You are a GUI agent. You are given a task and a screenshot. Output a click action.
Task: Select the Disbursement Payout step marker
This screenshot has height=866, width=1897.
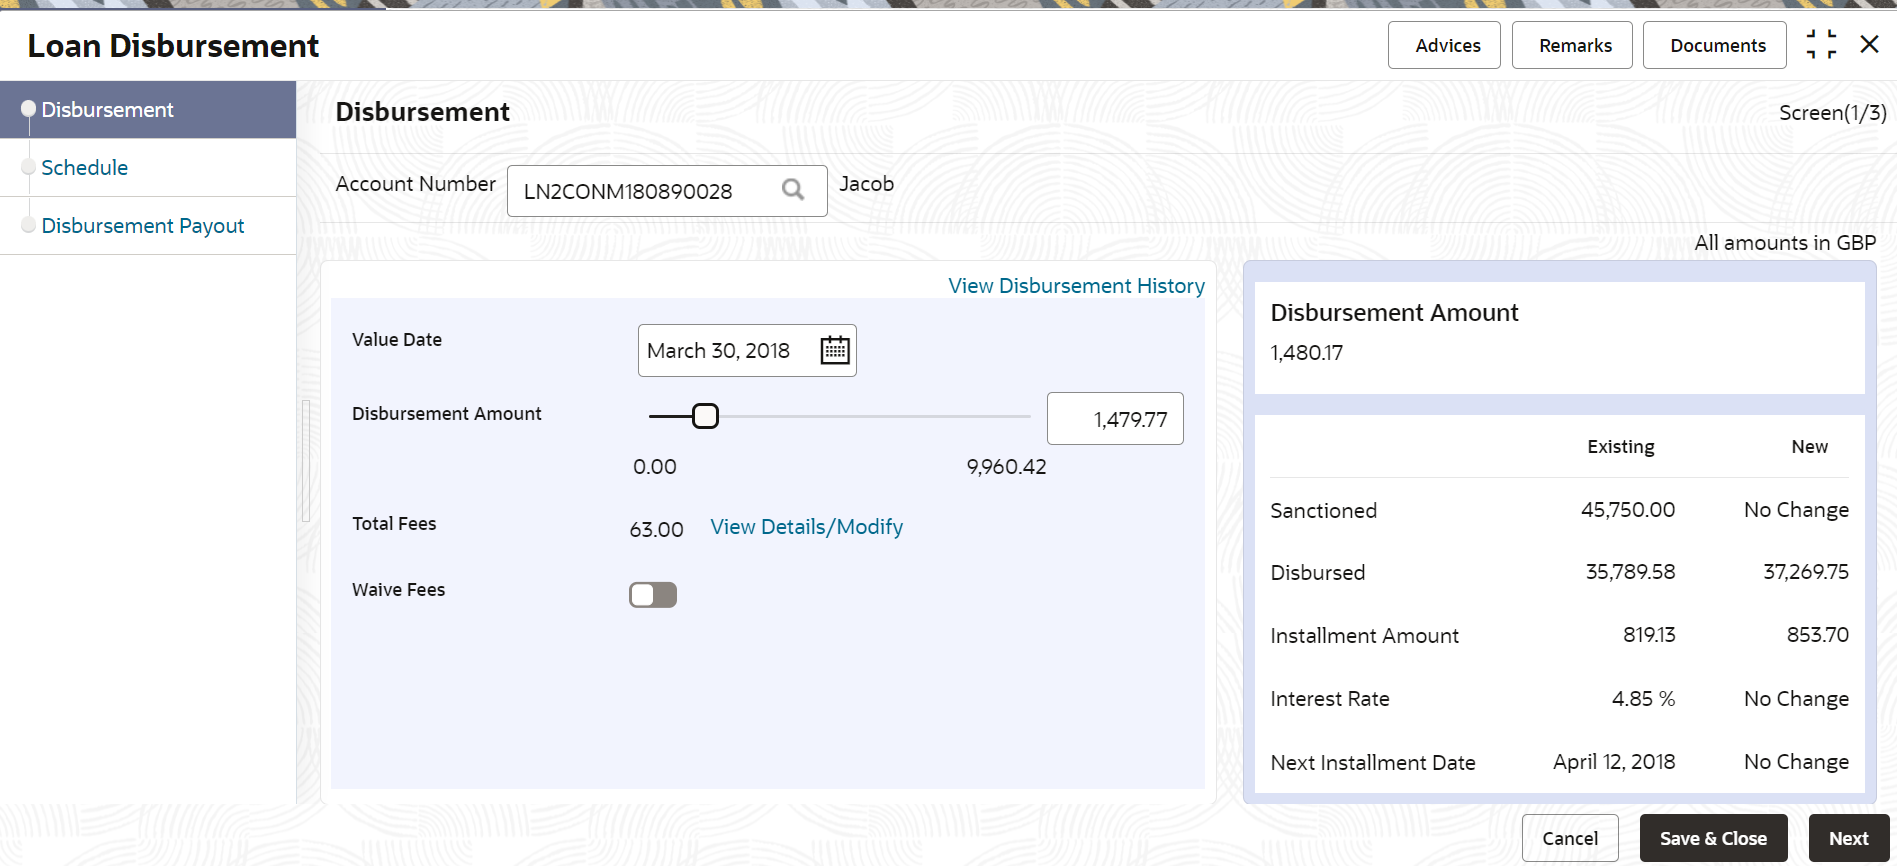(28, 225)
